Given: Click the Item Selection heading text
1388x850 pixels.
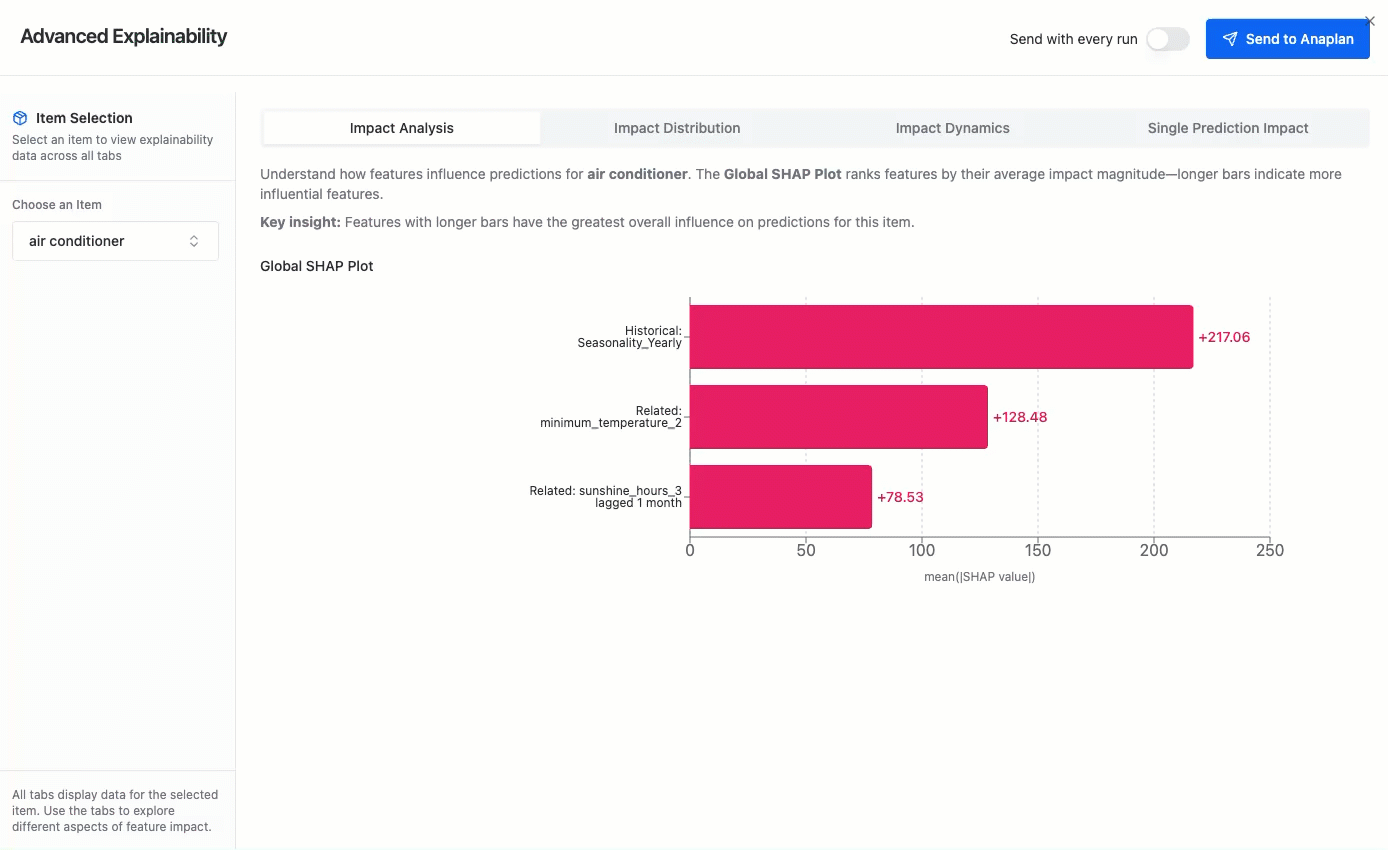Looking at the screenshot, I should coord(84,118).
